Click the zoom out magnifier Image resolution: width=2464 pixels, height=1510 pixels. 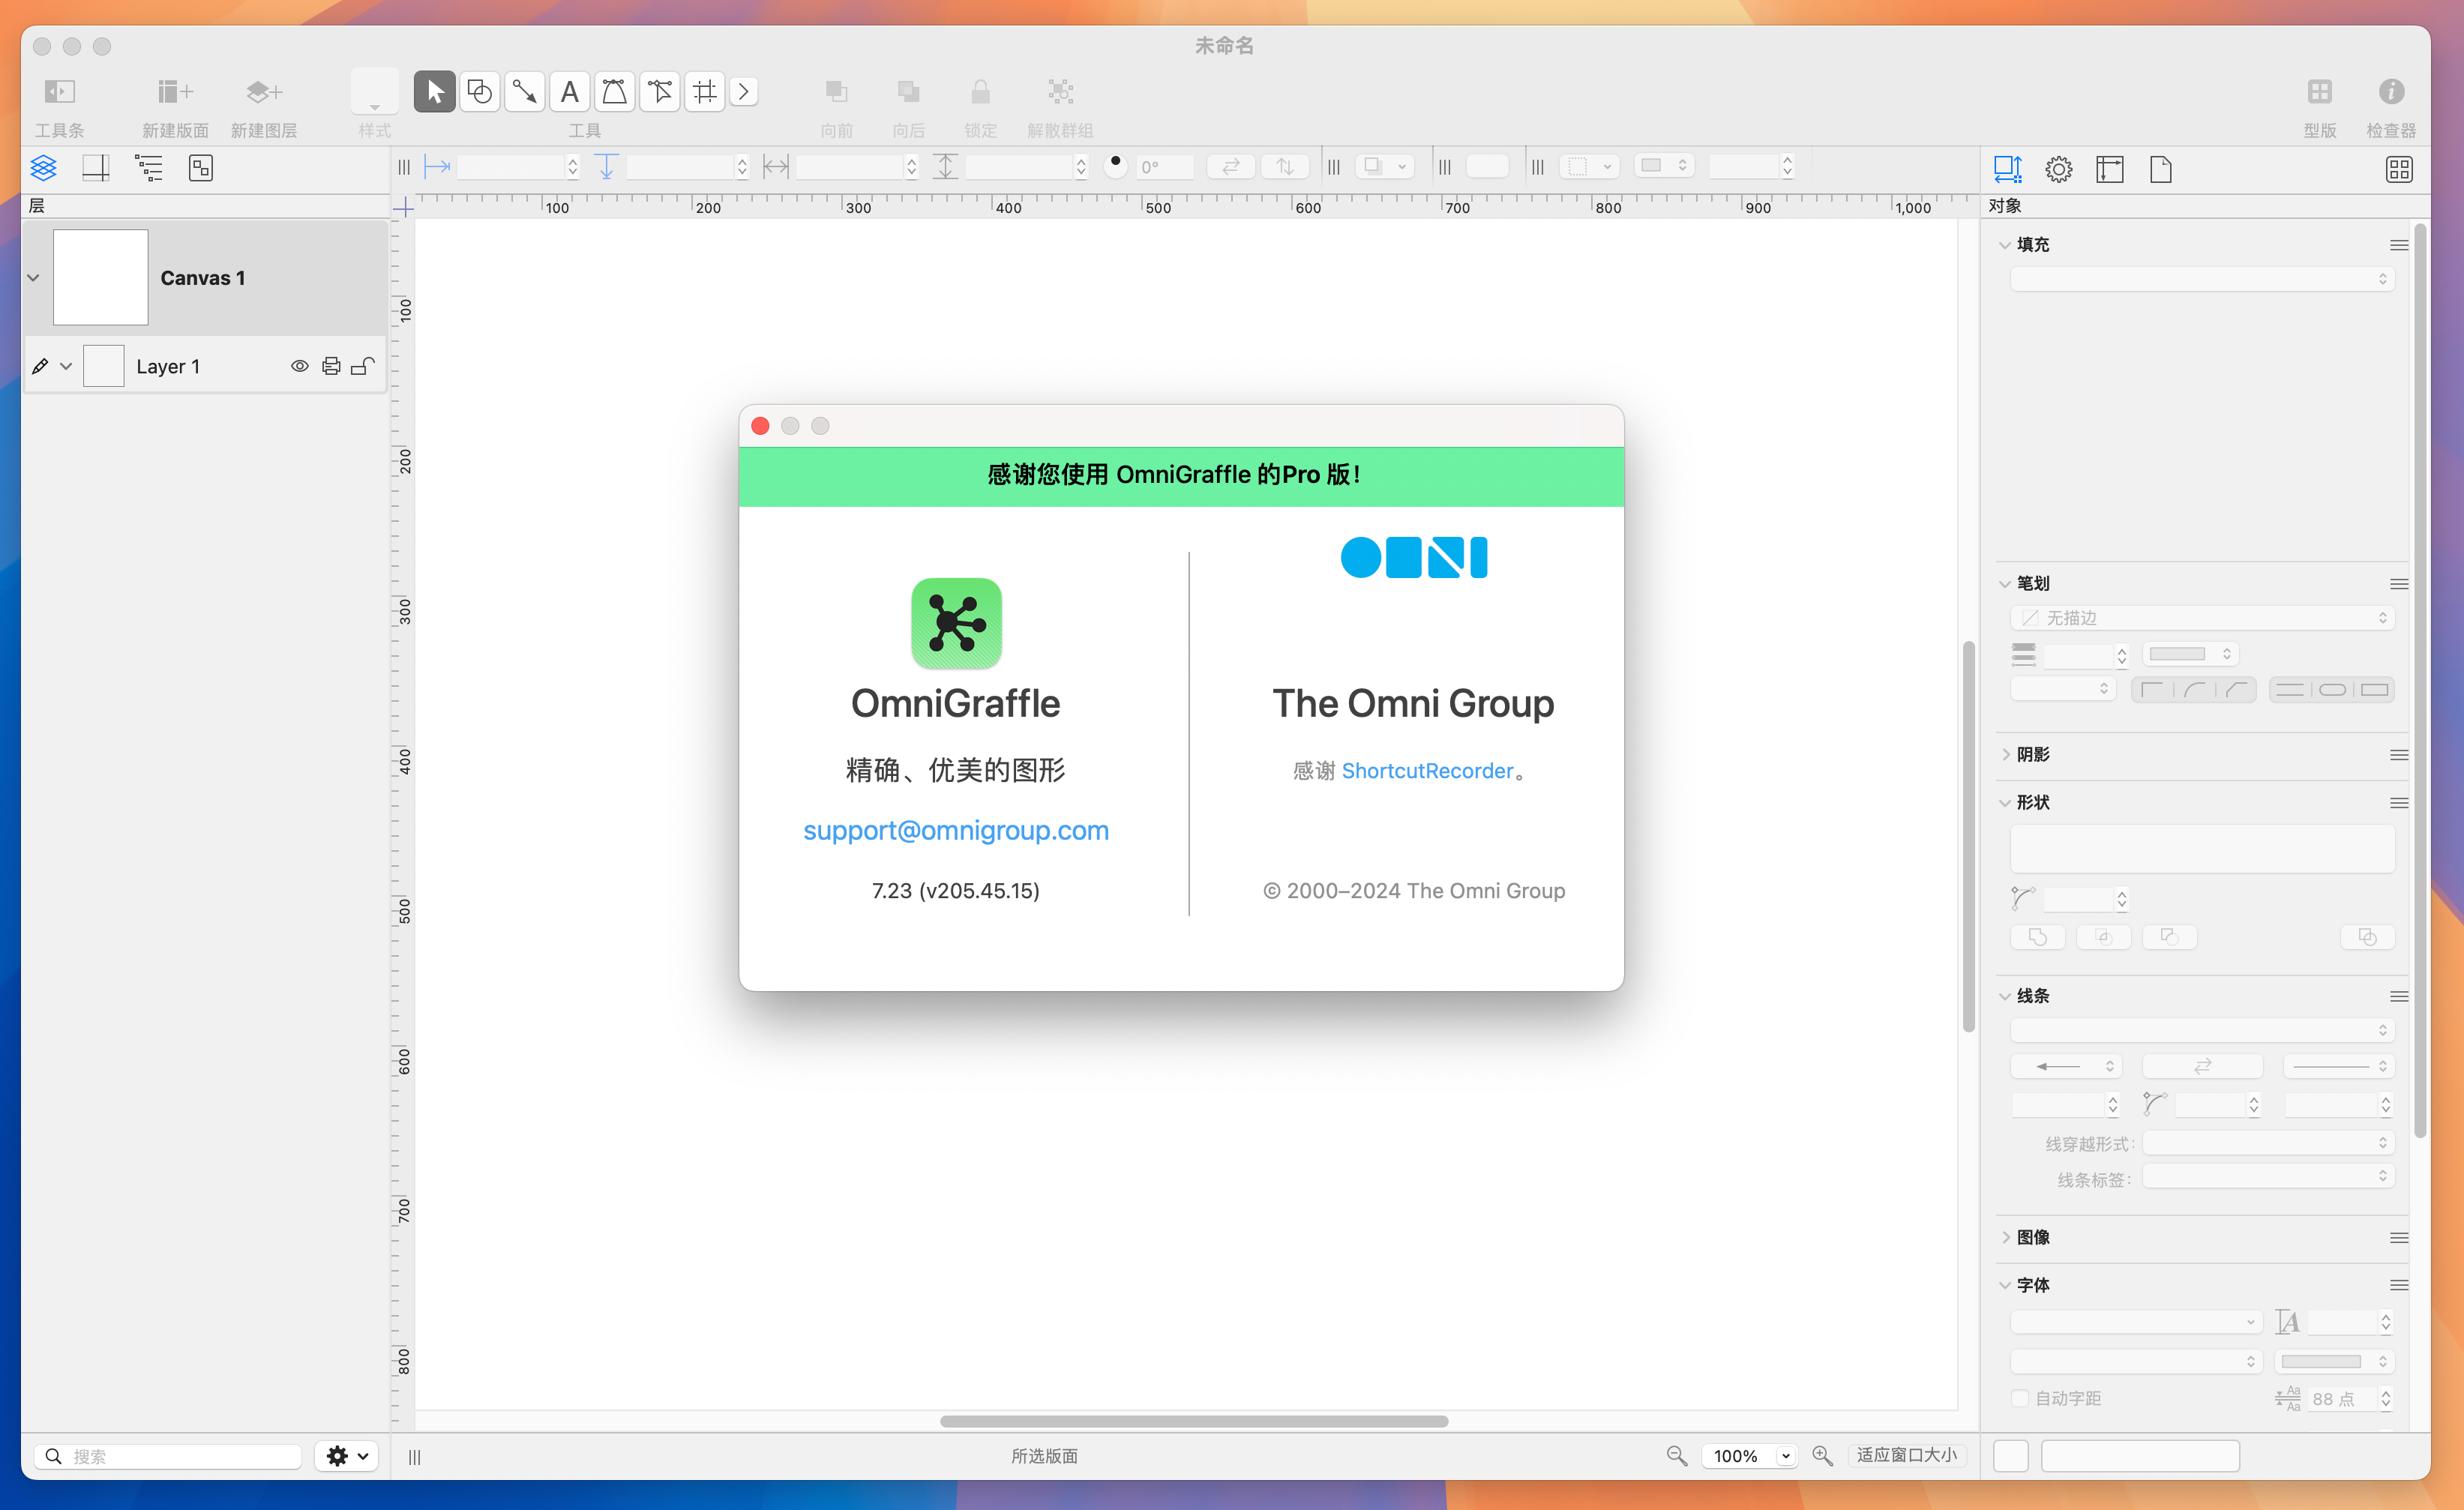(1677, 1456)
